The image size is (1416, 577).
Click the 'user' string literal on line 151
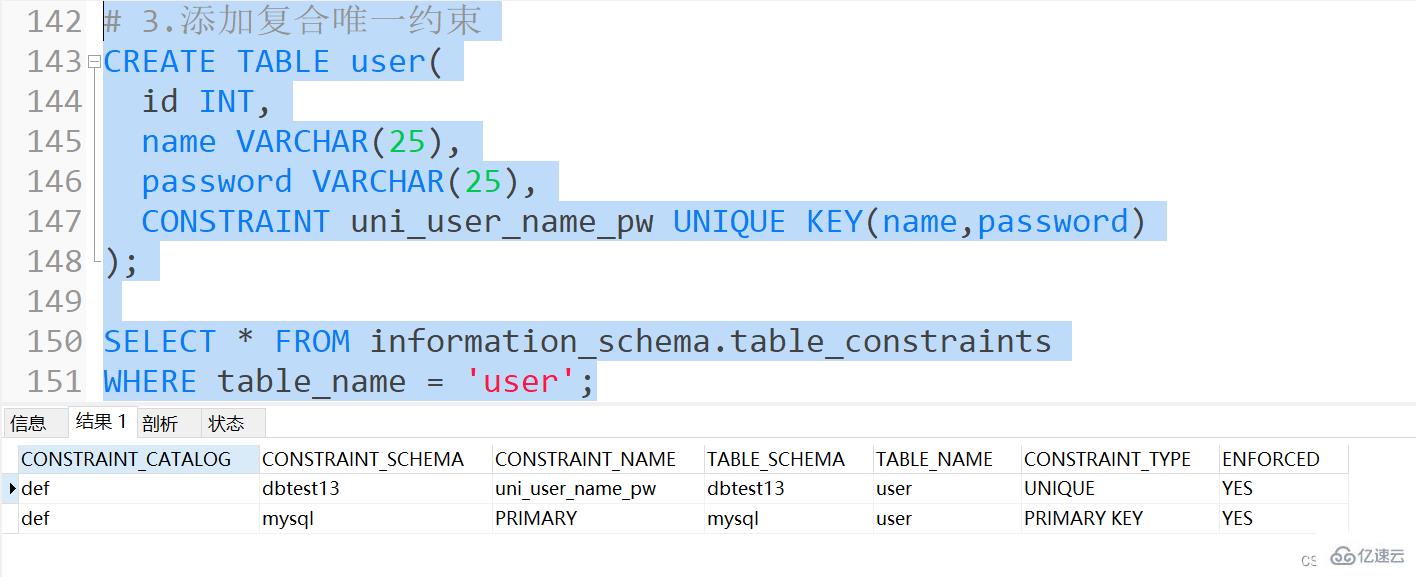pyautogui.click(x=520, y=381)
